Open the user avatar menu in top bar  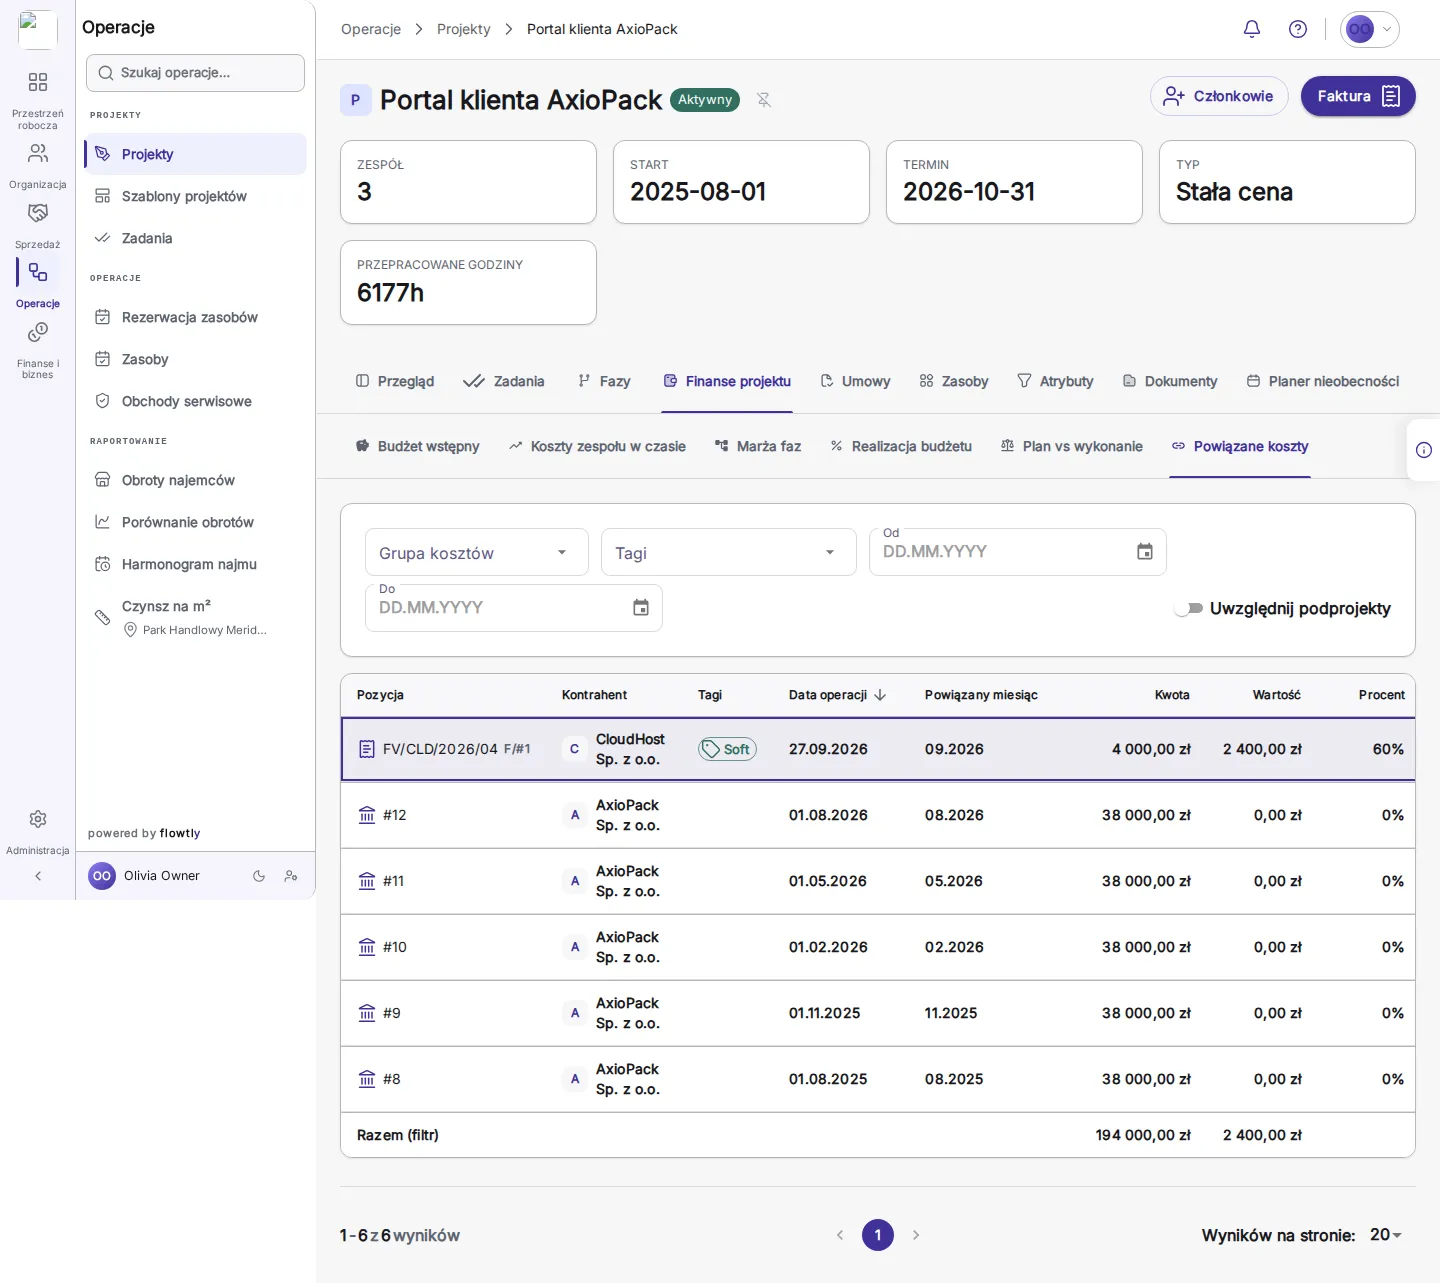tap(1369, 29)
